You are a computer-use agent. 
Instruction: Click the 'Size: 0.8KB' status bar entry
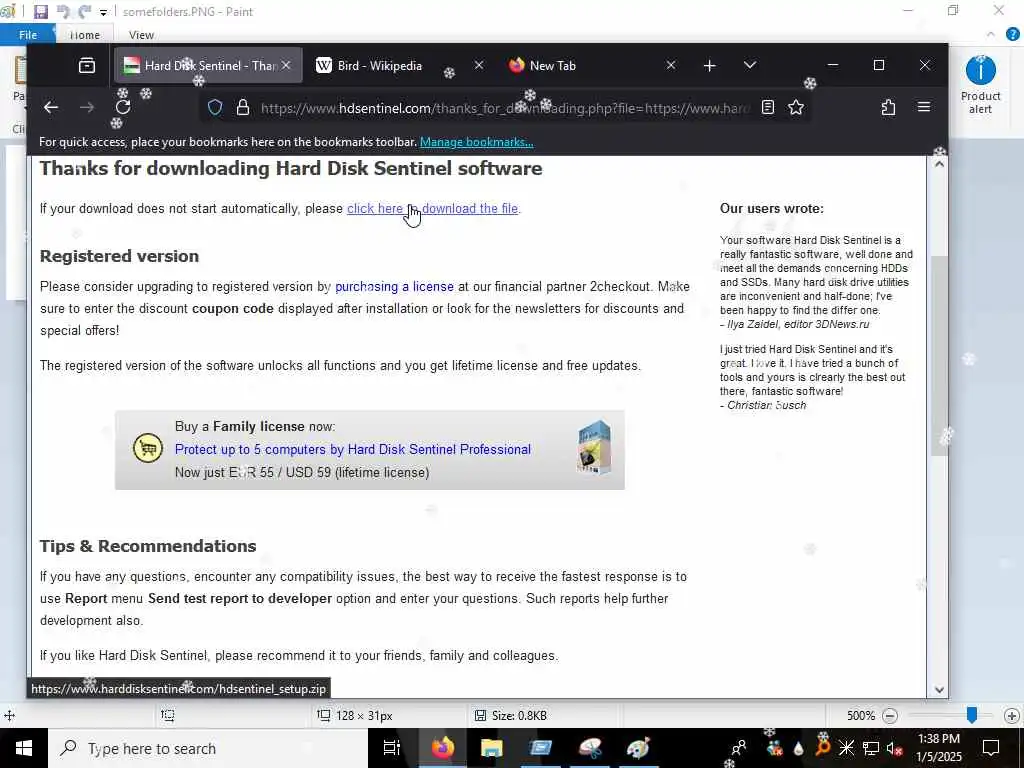(x=511, y=716)
